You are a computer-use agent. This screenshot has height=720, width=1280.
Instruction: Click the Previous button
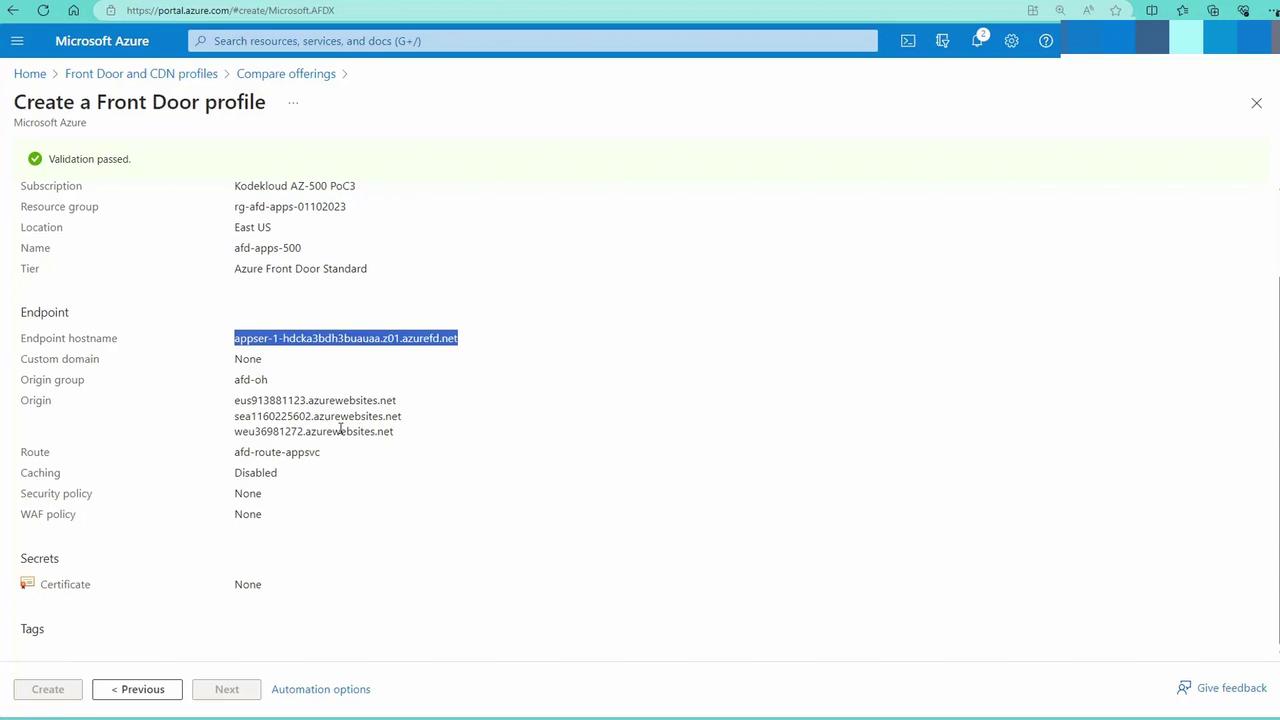tap(137, 689)
